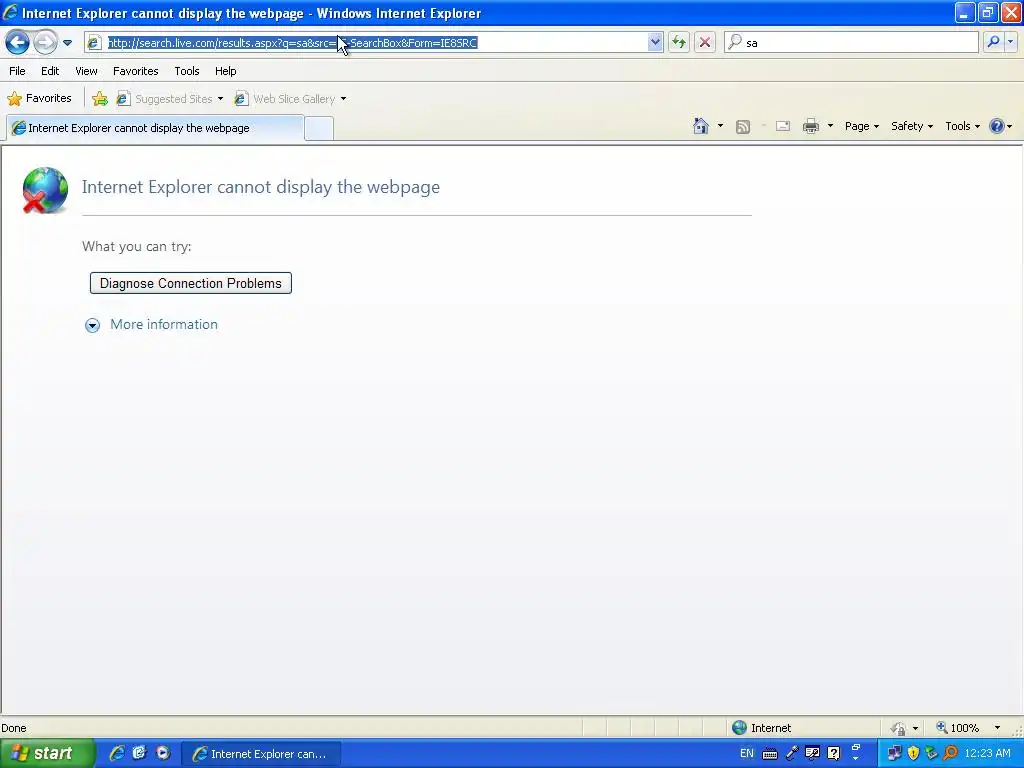Click the error page heading text
Viewport: 1024px width, 768px height.
[261, 187]
